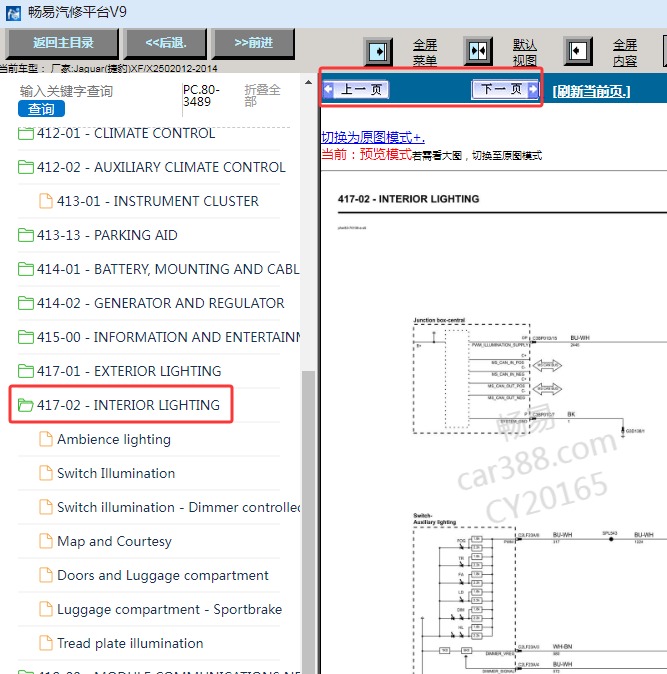
Task: Click the blue 查询 search button
Action: click(41, 109)
